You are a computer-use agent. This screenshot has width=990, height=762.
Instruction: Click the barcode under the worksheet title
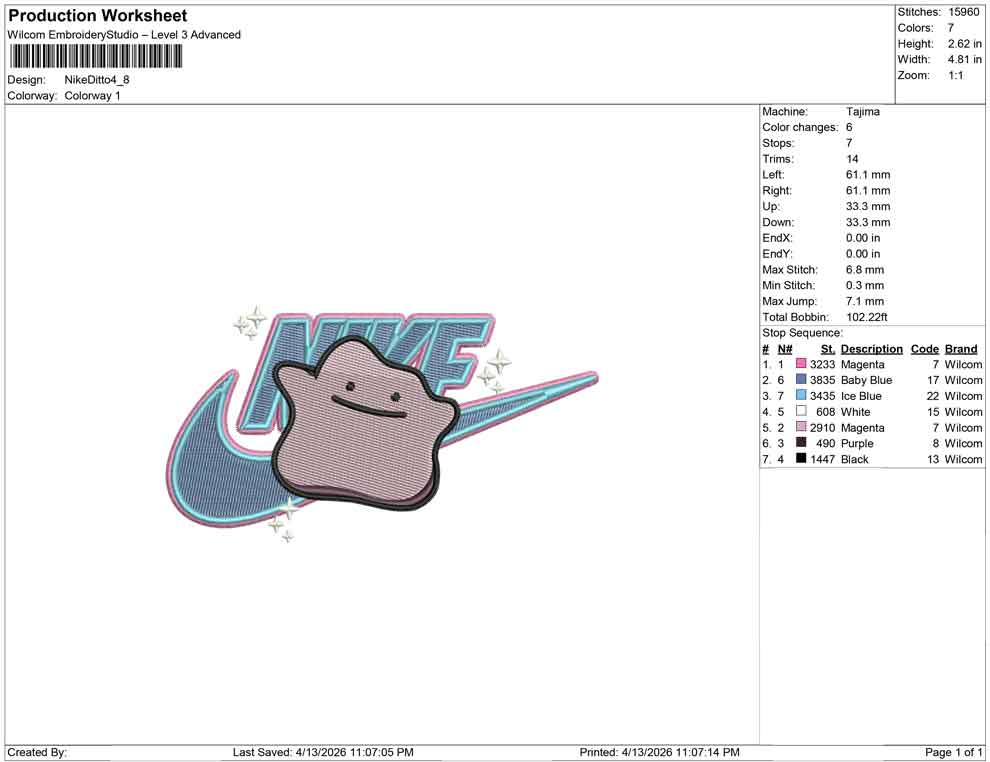[96, 56]
